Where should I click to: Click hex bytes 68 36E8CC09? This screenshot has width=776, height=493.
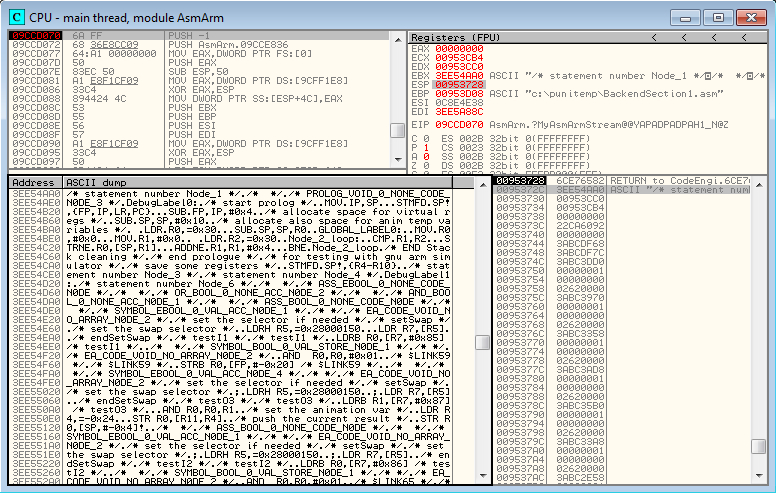(x=105, y=45)
